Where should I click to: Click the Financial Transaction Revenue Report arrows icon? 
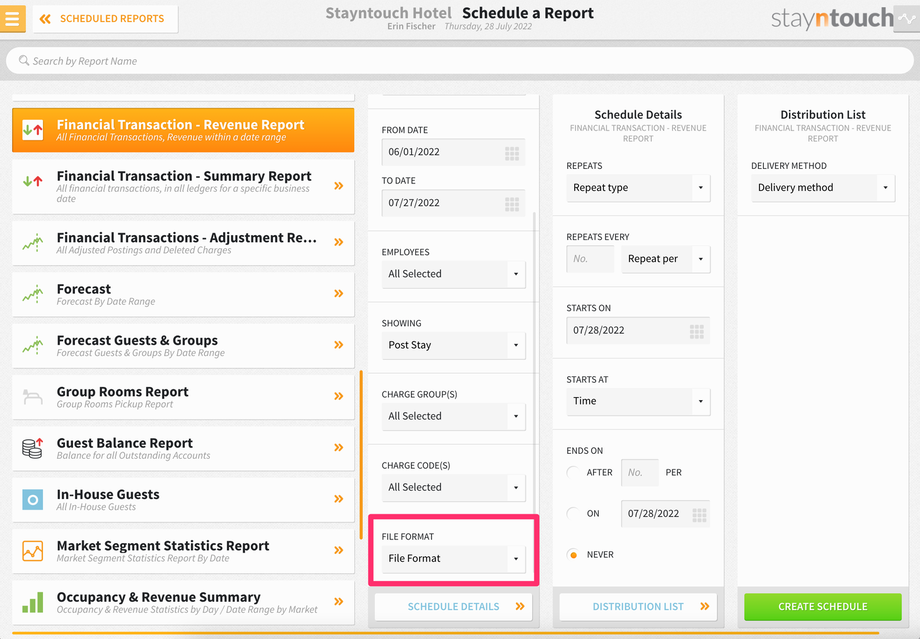click(33, 130)
